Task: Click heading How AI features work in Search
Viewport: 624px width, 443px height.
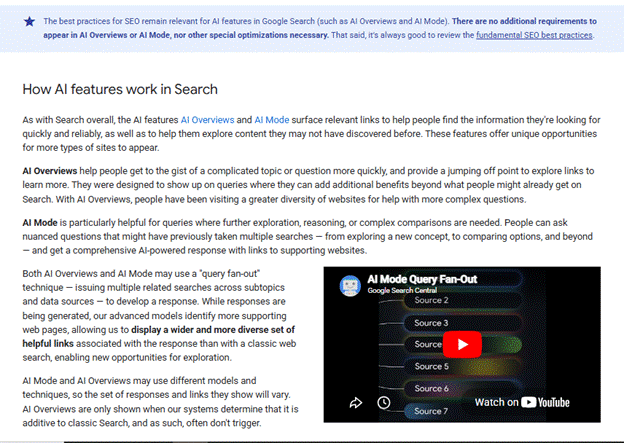Action: coord(120,89)
